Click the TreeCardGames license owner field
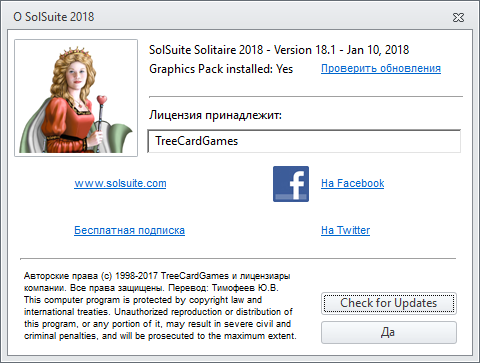This screenshot has width=480, height=363. [x=304, y=141]
